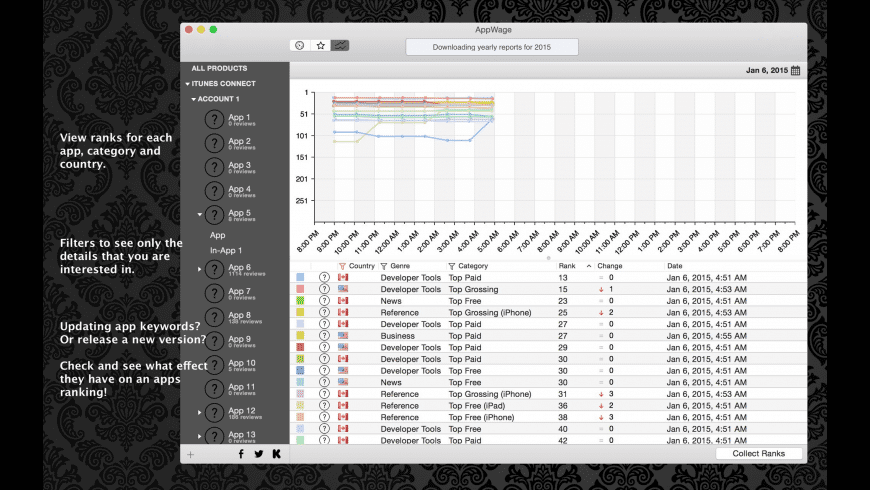Click the Twitter bird icon

click(x=259, y=454)
